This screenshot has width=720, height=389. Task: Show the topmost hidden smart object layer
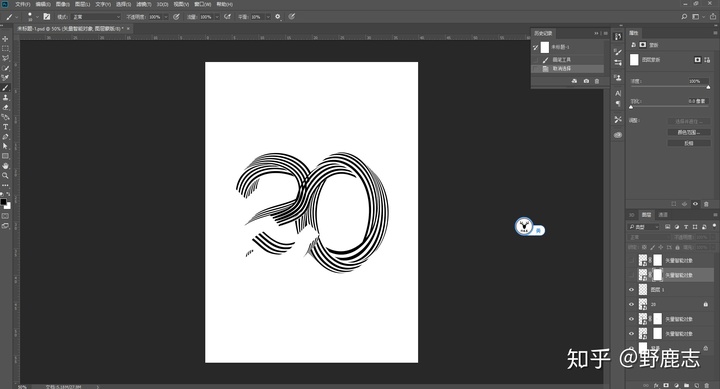click(631, 260)
